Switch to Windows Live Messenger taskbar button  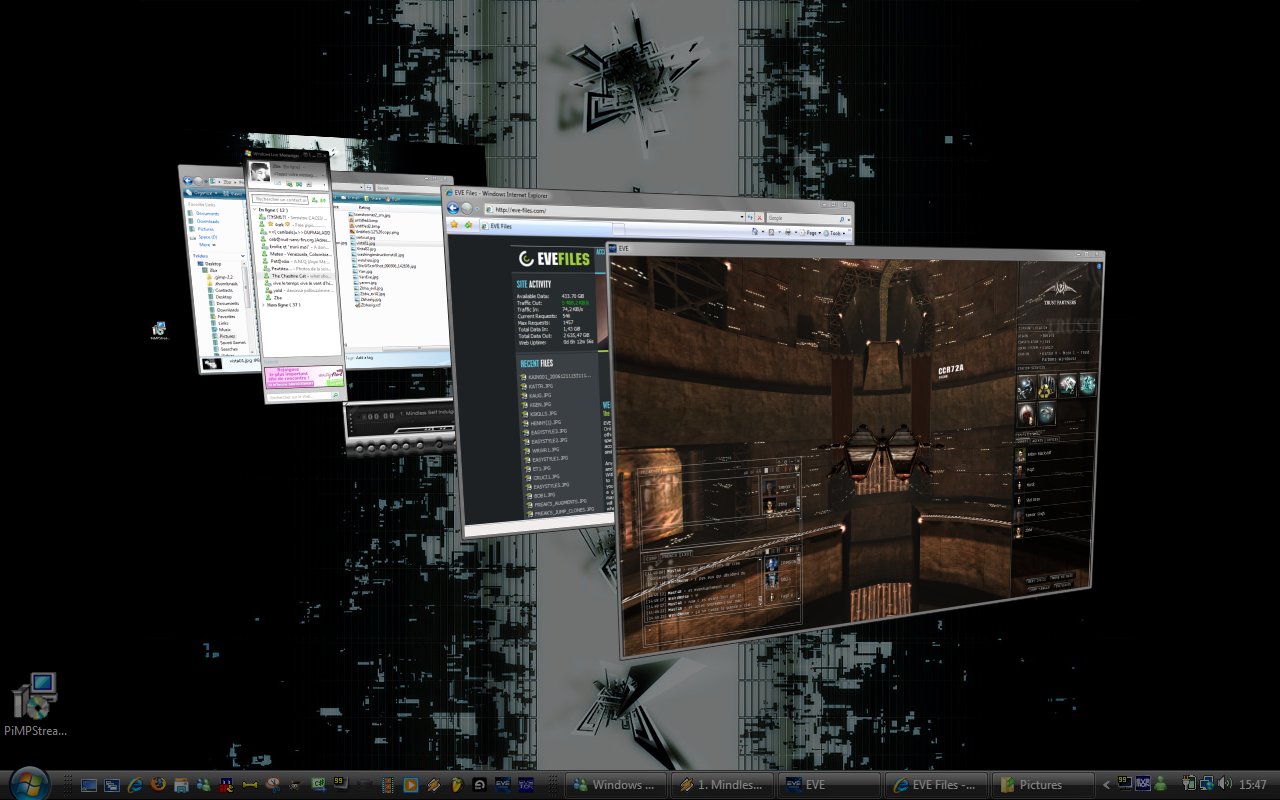click(615, 785)
